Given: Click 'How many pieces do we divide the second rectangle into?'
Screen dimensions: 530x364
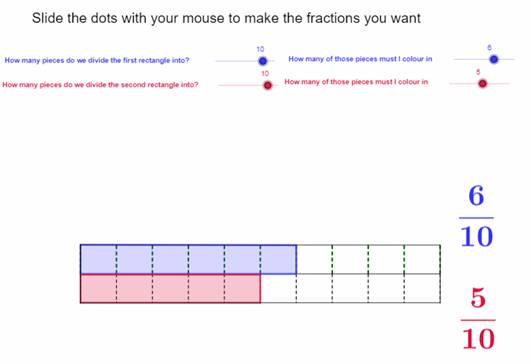Looking at the screenshot, I should tap(100, 84).
